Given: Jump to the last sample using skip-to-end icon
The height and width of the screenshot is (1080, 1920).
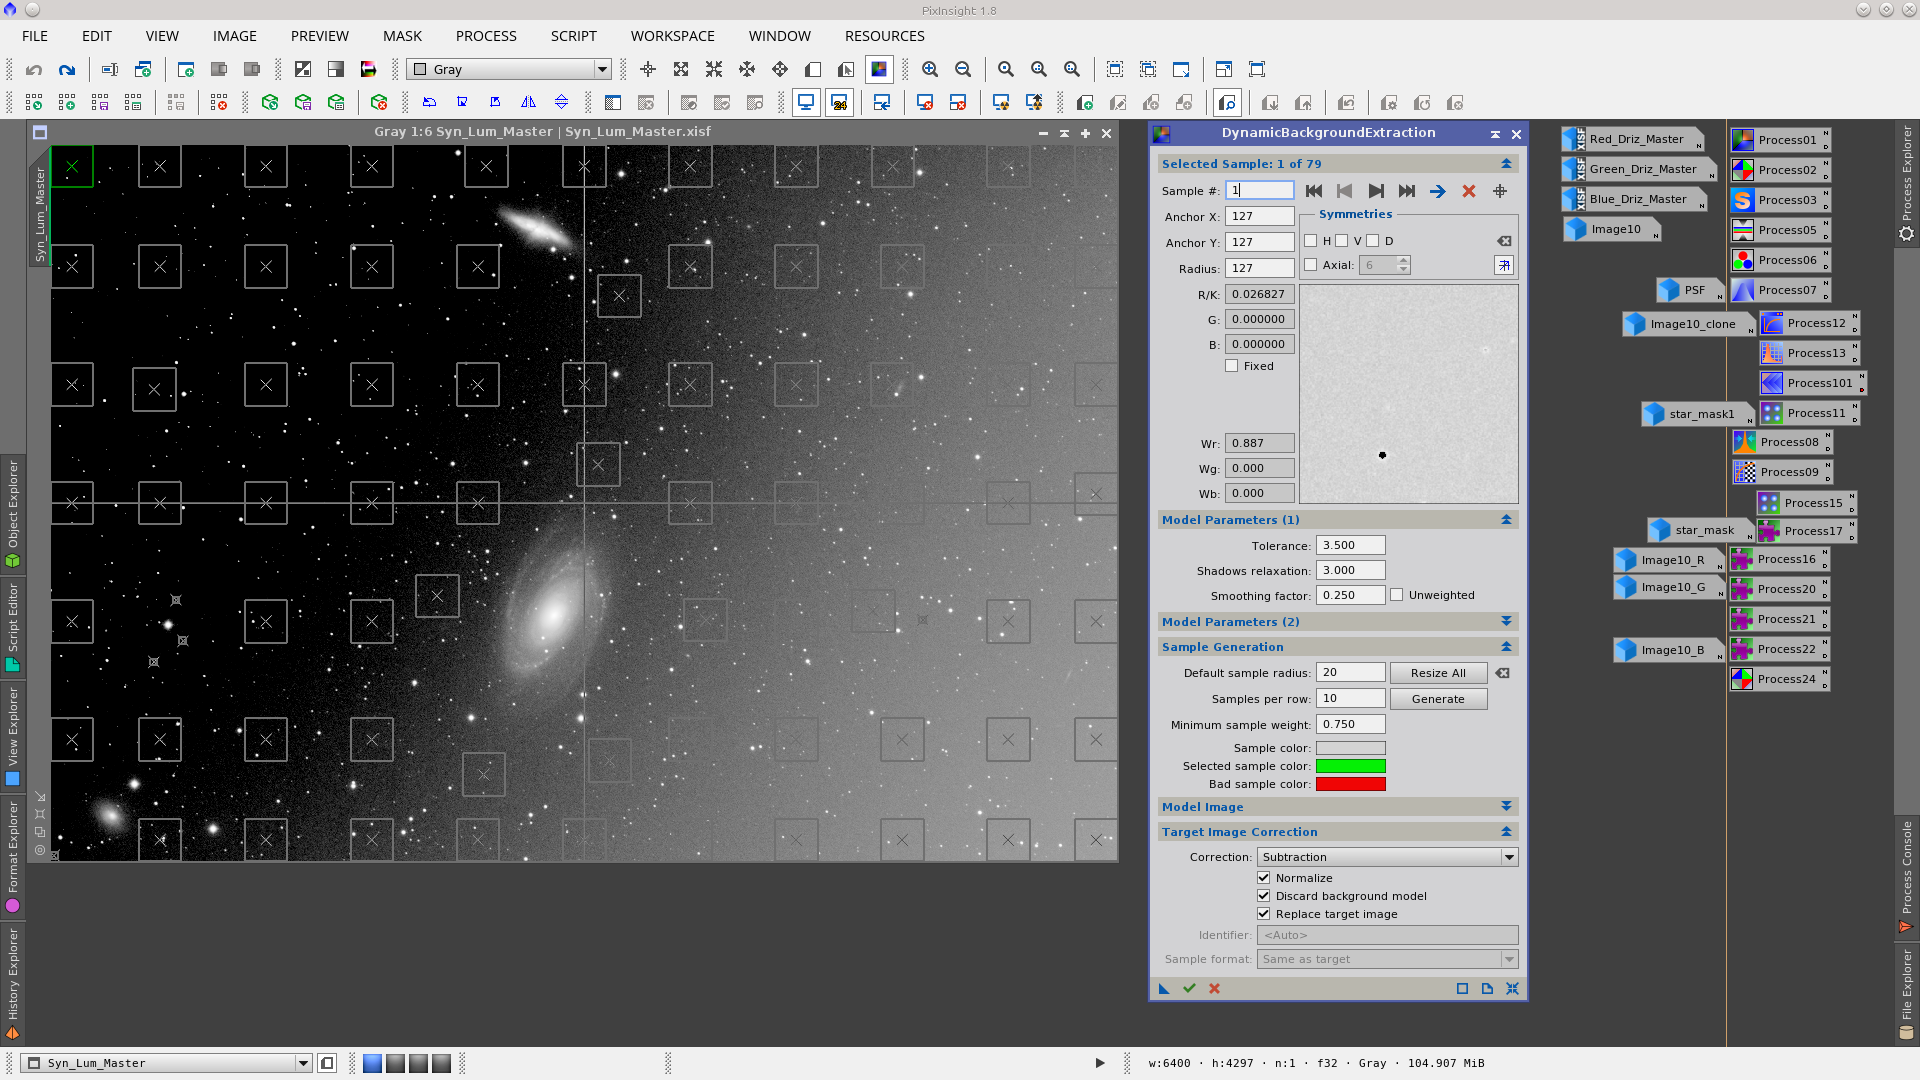Looking at the screenshot, I should (1407, 191).
